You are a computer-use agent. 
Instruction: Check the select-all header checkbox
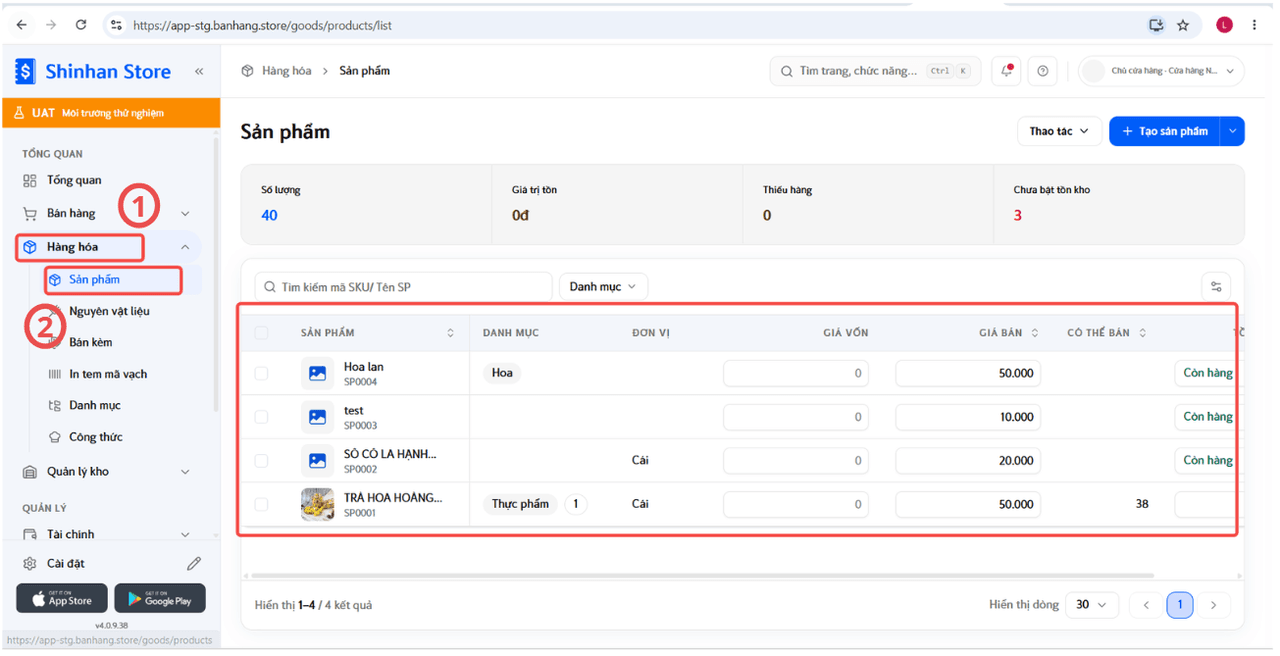[261, 333]
